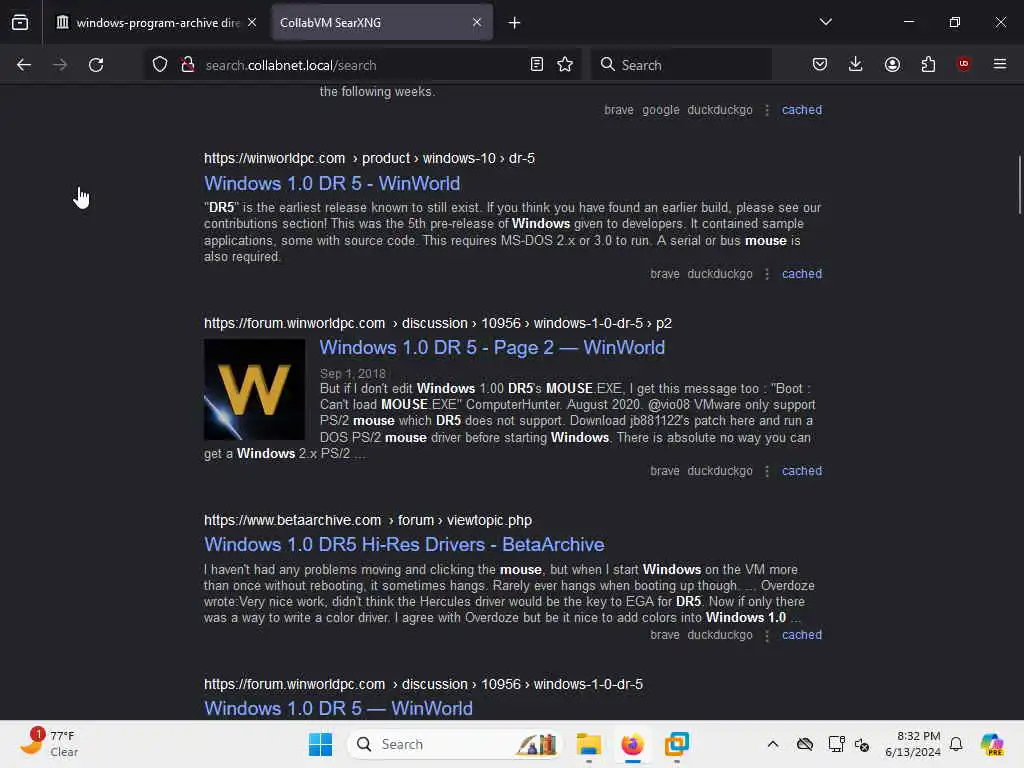Reload the current search page
Viewport: 1024px width, 768px height.
click(96, 65)
